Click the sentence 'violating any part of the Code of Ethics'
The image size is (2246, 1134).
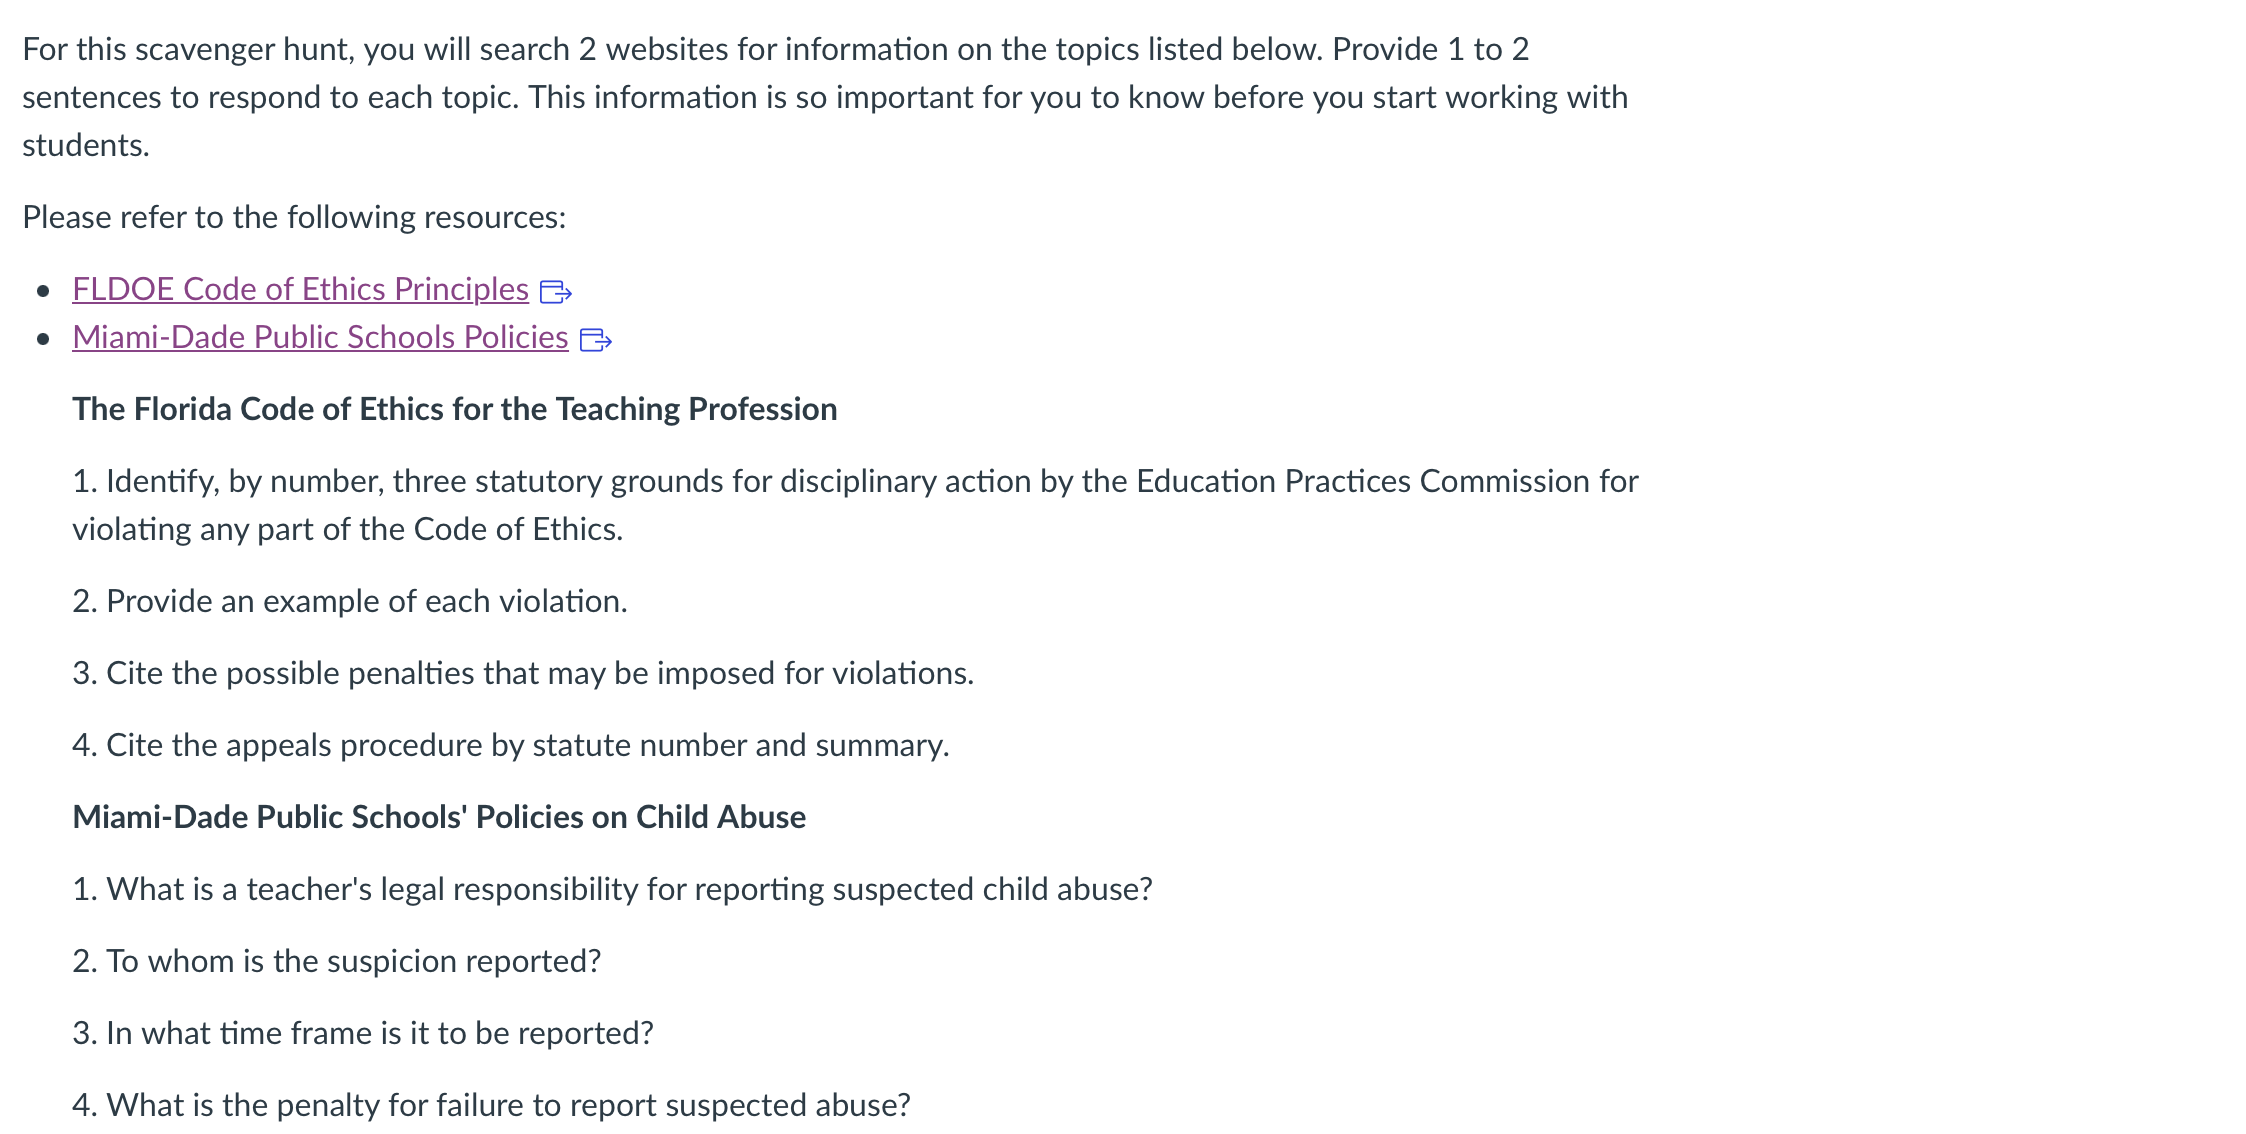[347, 529]
